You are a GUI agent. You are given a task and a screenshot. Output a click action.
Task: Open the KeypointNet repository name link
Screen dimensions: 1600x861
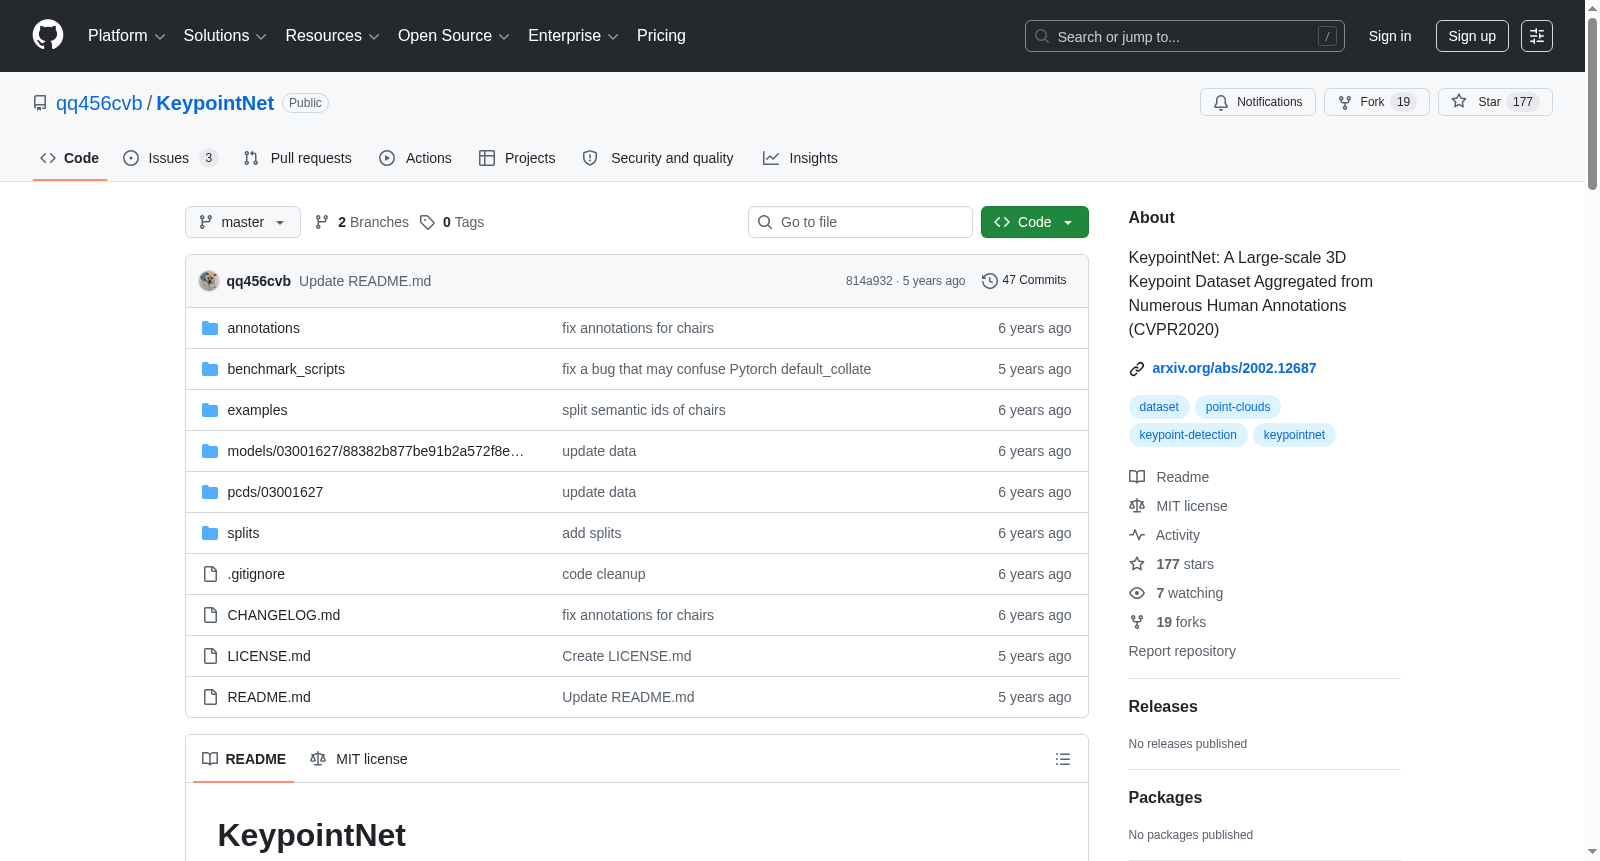tap(215, 103)
